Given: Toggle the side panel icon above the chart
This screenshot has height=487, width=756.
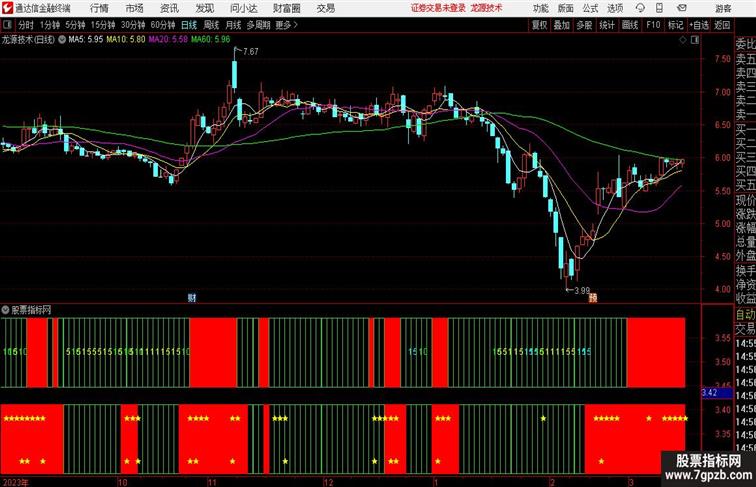Looking at the screenshot, I should pyautogui.click(x=695, y=40).
